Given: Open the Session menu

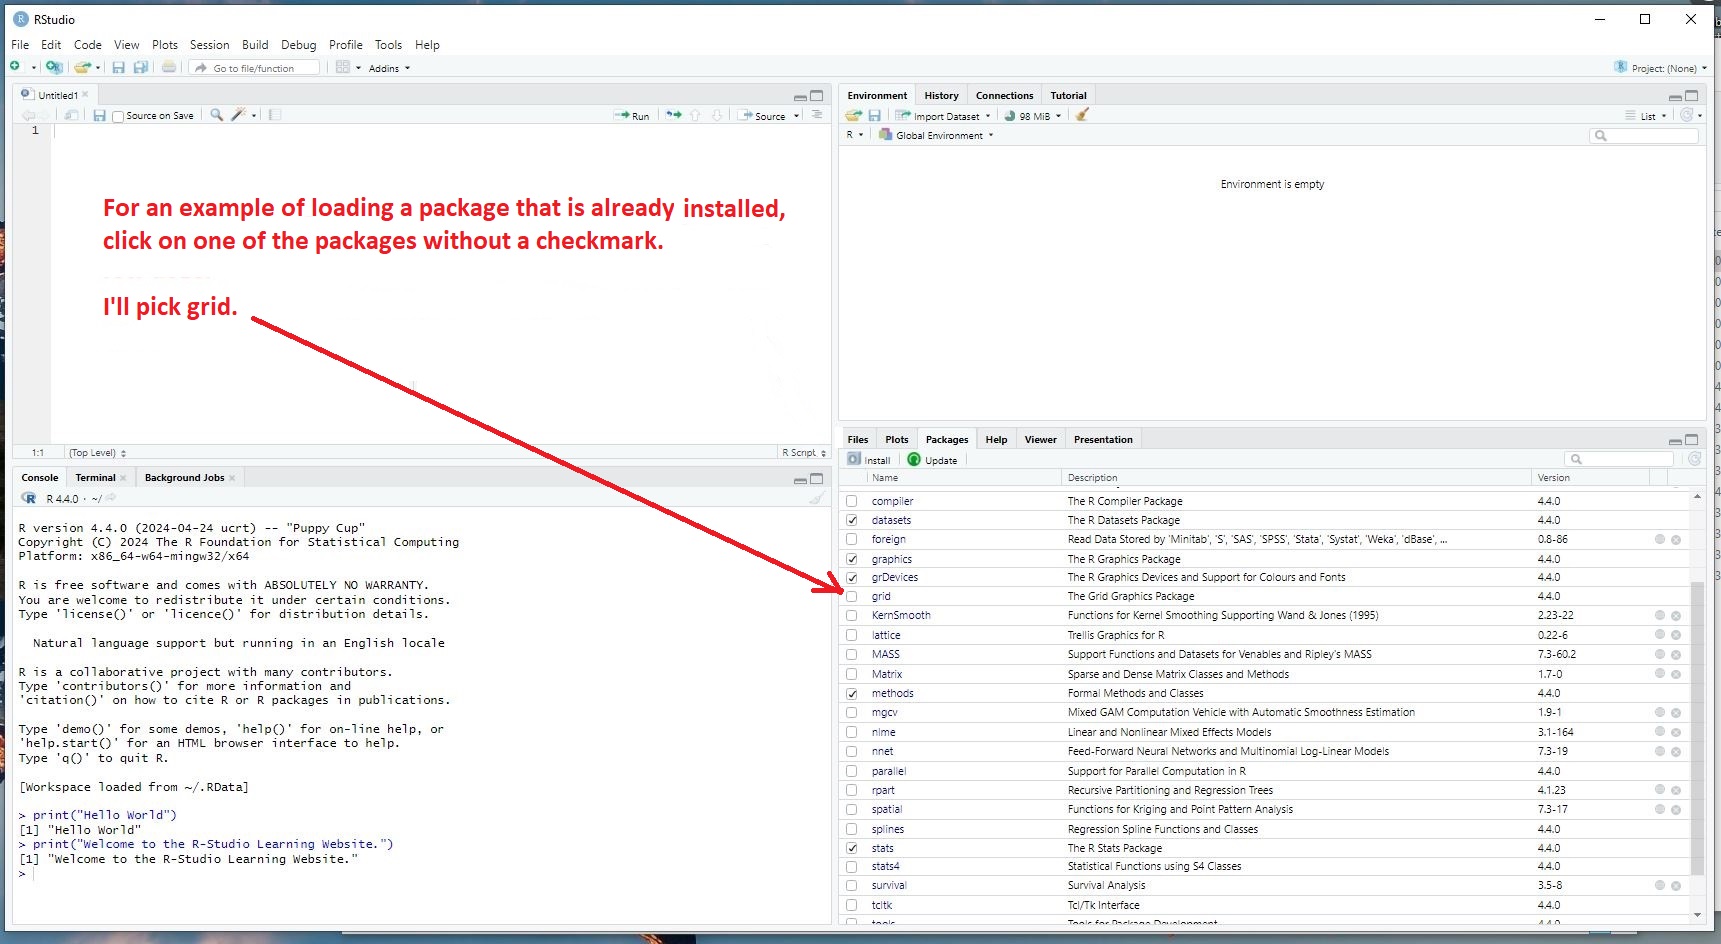Looking at the screenshot, I should tap(209, 45).
